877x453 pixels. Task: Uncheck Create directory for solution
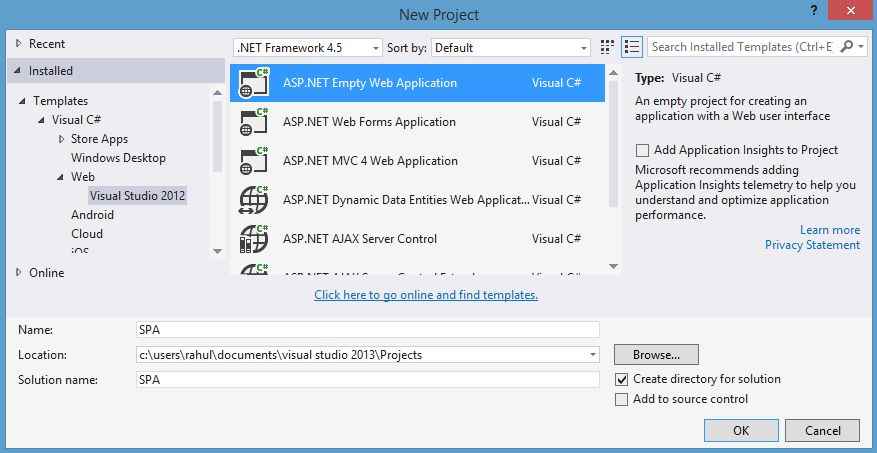(622, 379)
